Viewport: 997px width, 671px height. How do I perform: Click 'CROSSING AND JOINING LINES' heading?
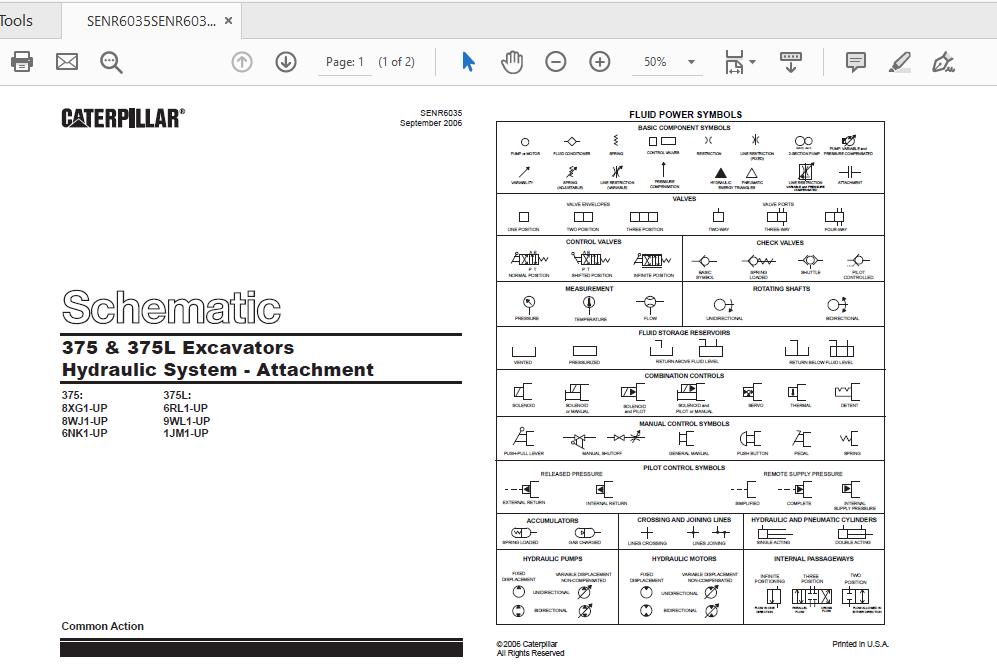(x=684, y=520)
